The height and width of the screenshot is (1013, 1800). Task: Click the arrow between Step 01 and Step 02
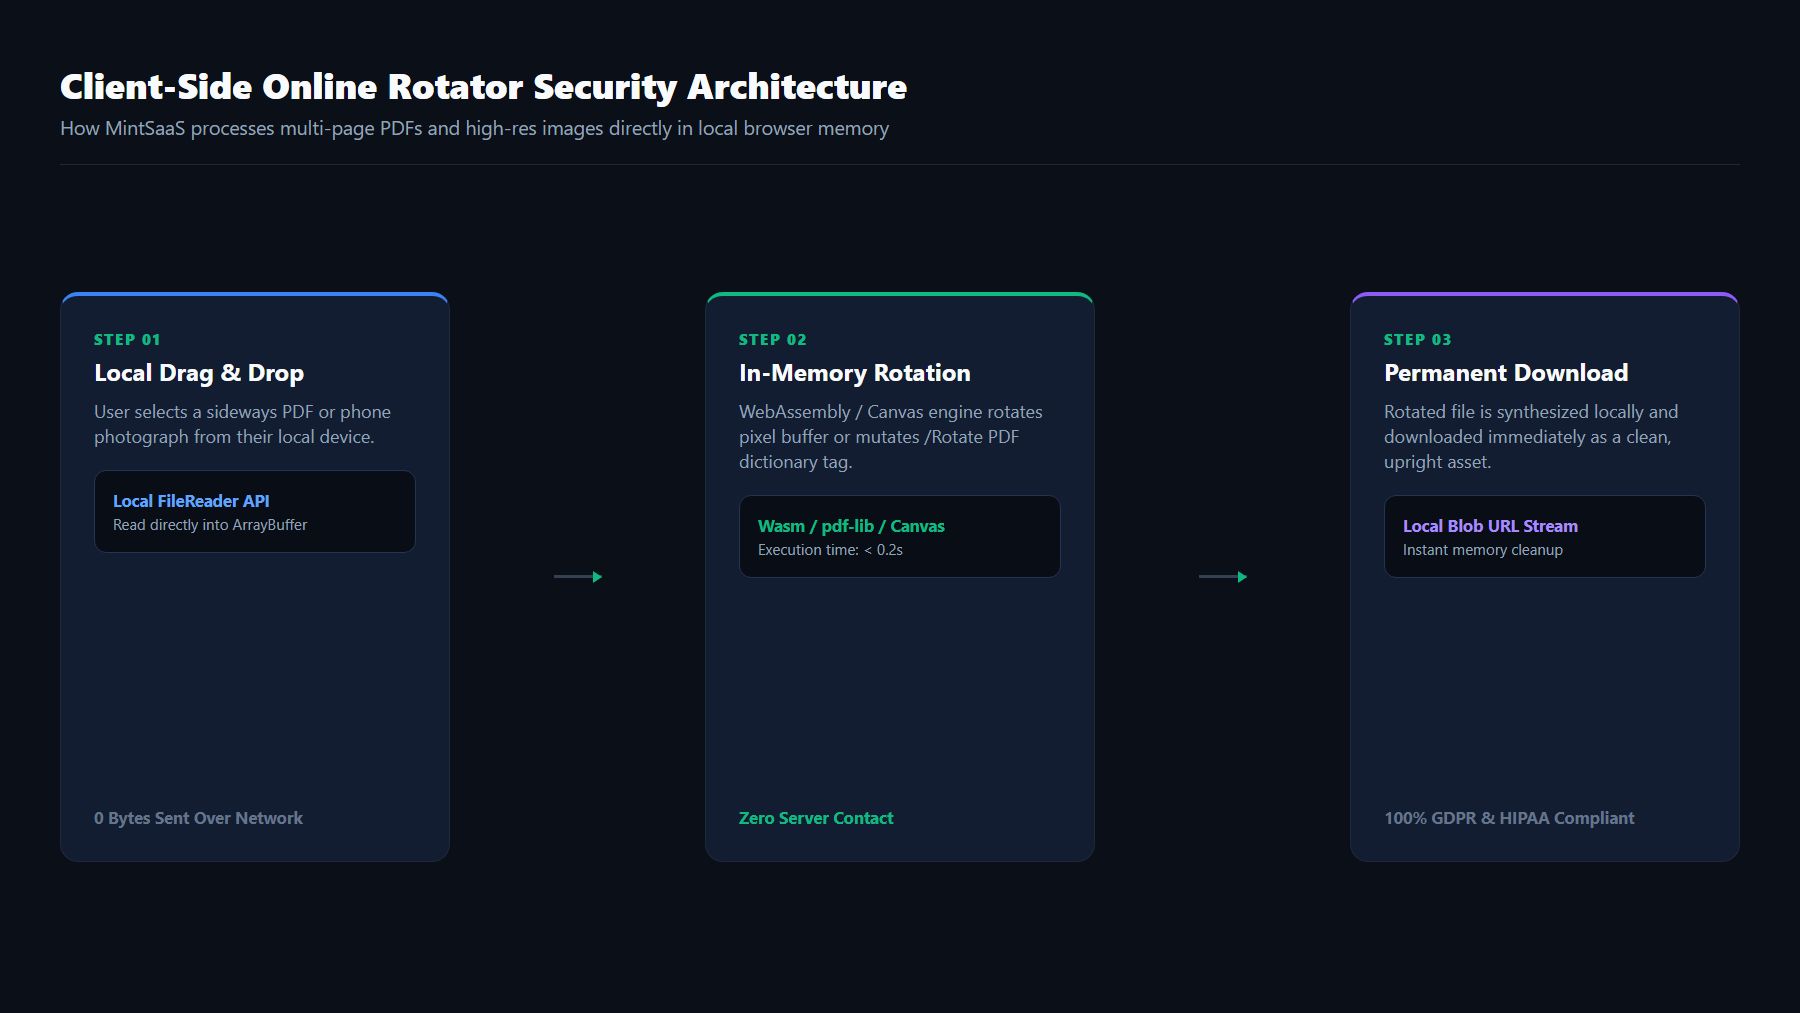click(578, 577)
